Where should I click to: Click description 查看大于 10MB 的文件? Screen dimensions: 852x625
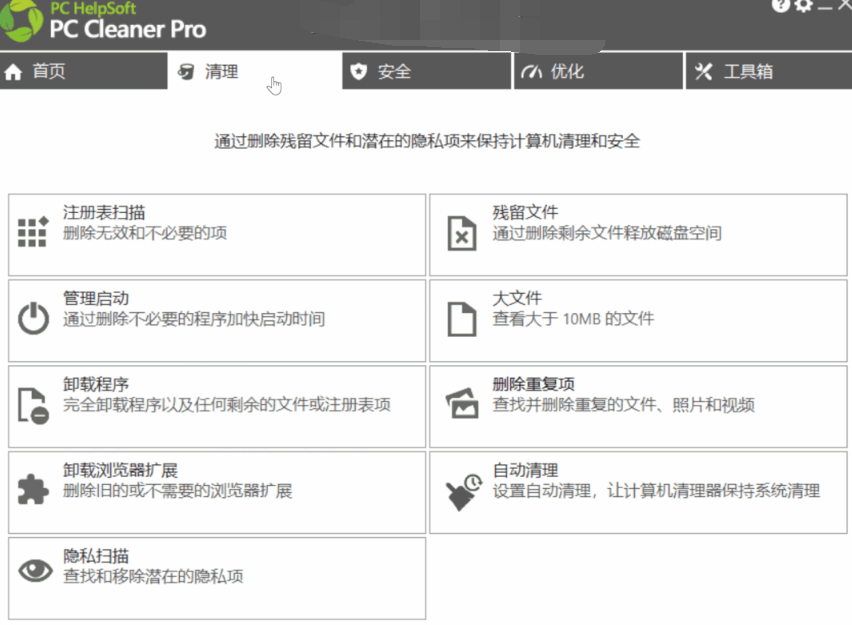tap(573, 318)
